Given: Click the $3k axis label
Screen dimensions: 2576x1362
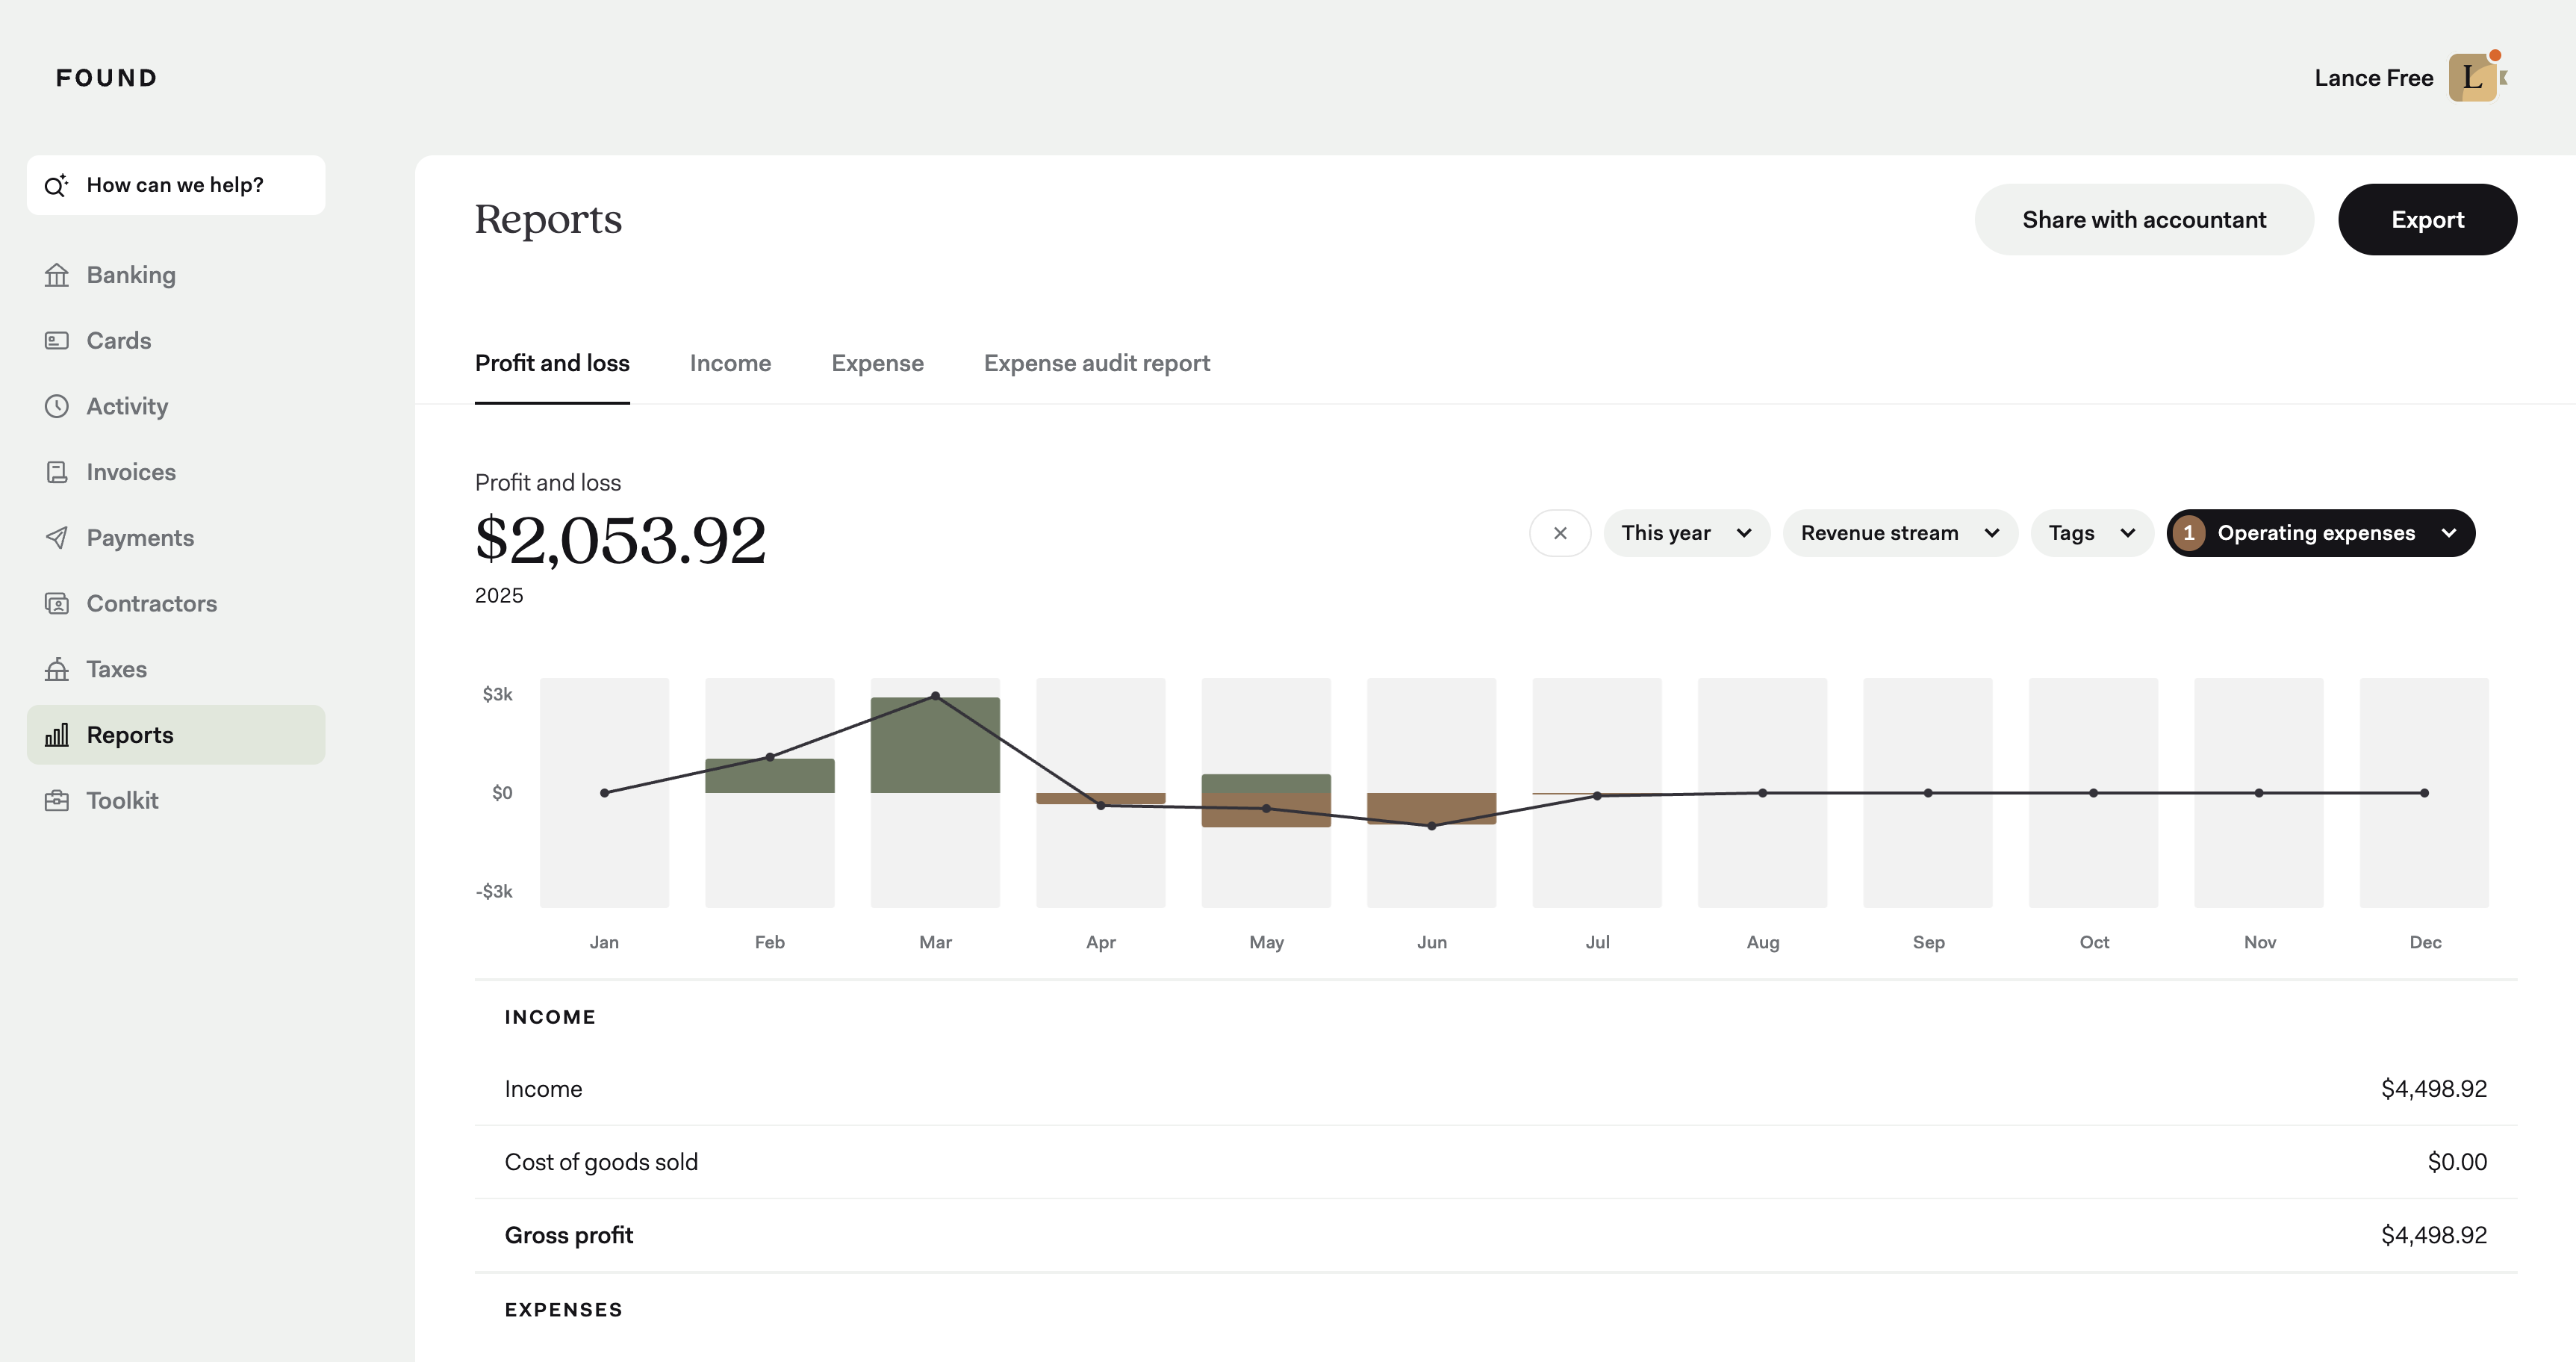Looking at the screenshot, I should [x=497, y=694].
